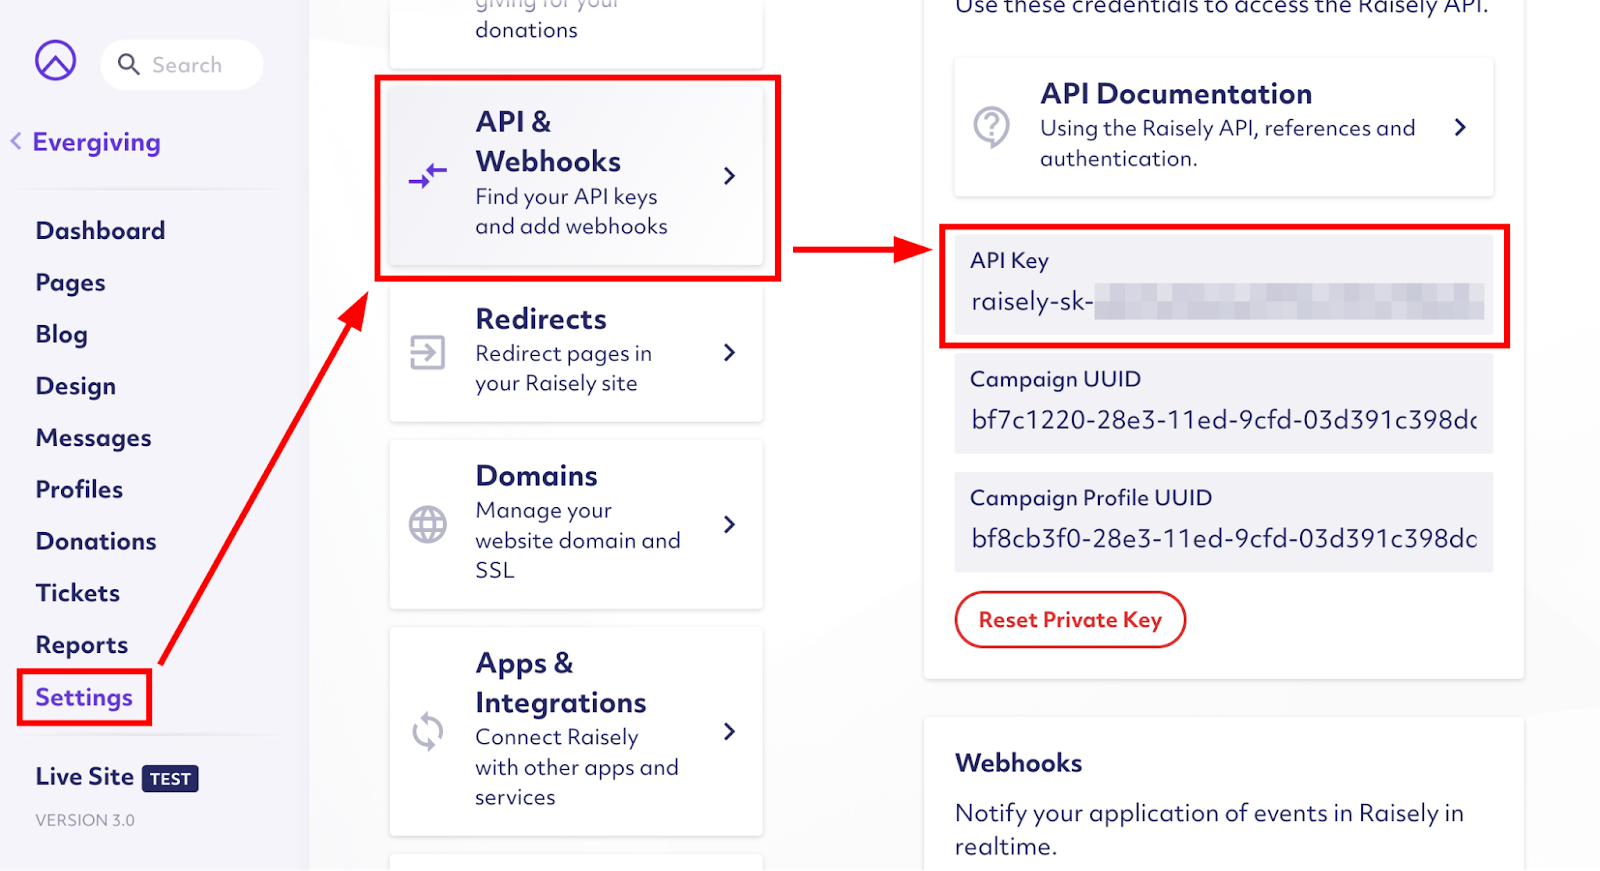Image resolution: width=1600 pixels, height=871 pixels.
Task: Click the 'Notify your application of events' text
Action: click(1209, 829)
